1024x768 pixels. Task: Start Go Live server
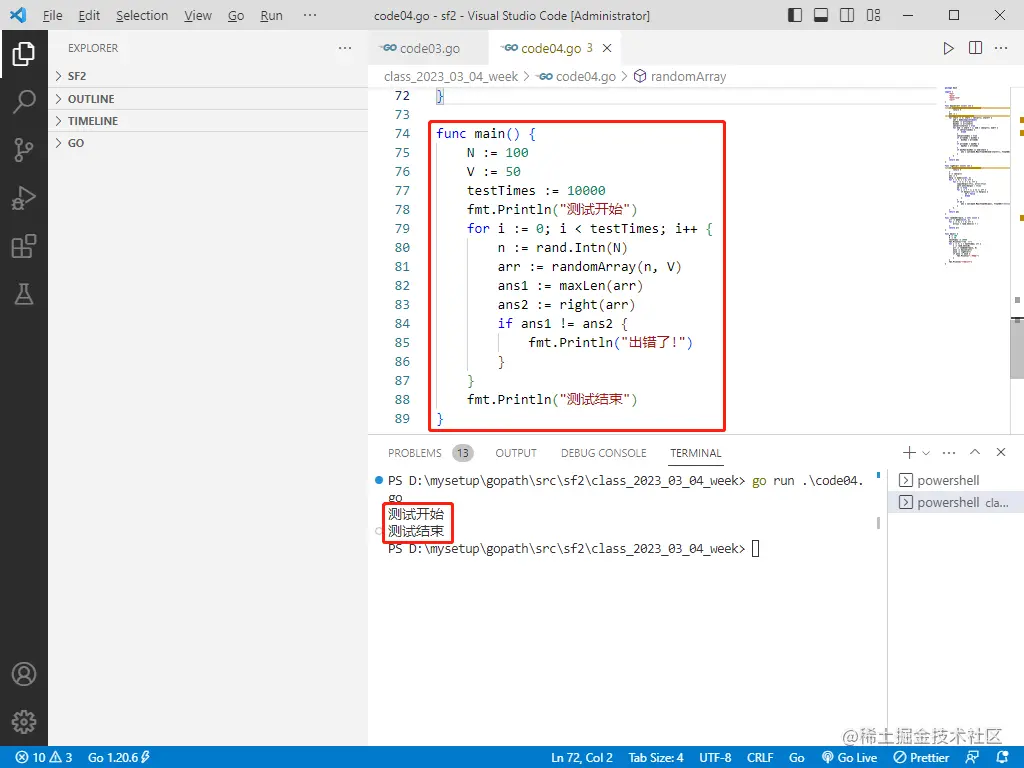[x=849, y=758]
